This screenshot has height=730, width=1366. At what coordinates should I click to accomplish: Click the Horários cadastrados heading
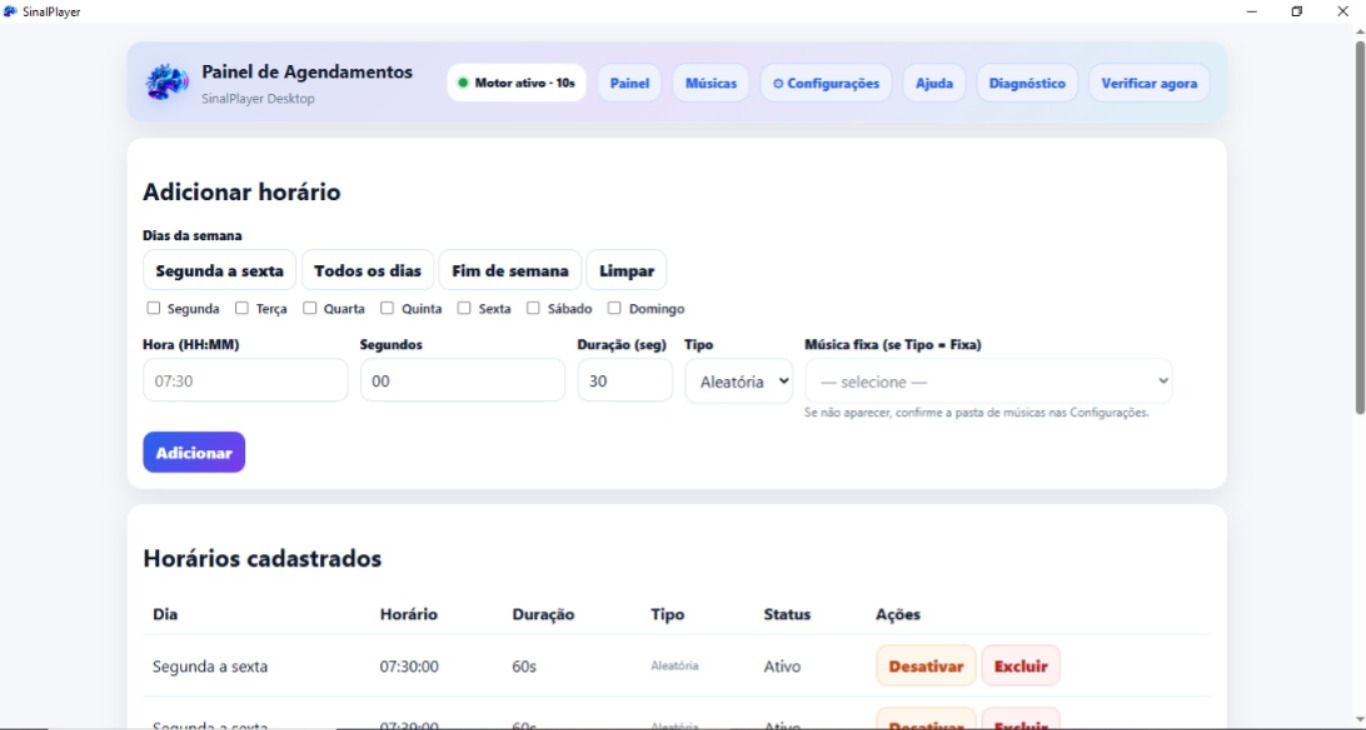point(262,558)
